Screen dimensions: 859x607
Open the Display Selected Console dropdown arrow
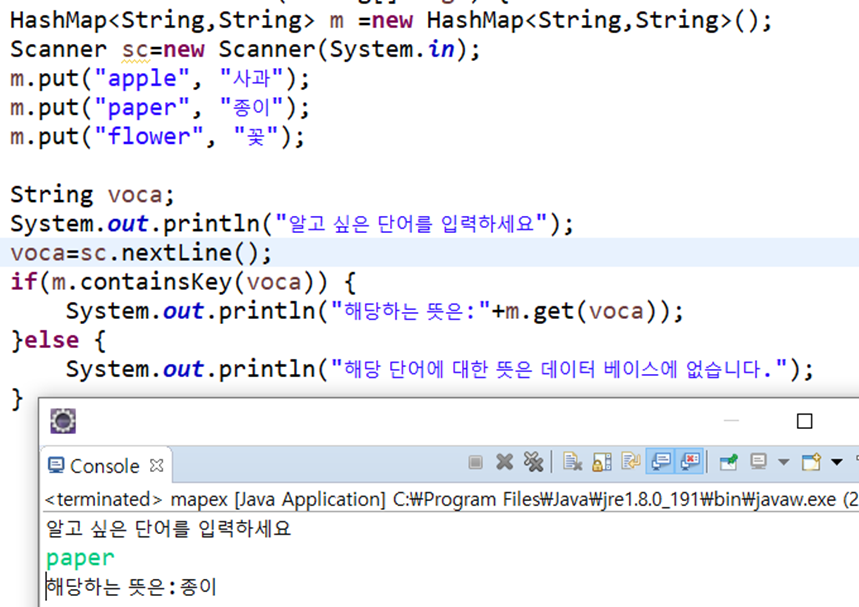(784, 462)
